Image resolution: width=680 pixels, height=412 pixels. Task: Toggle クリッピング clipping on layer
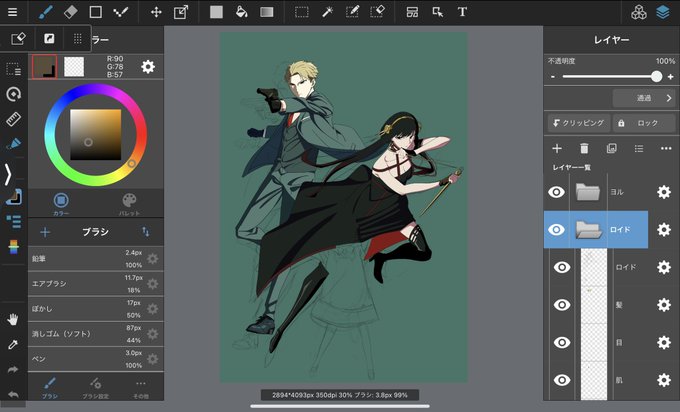[x=579, y=123]
